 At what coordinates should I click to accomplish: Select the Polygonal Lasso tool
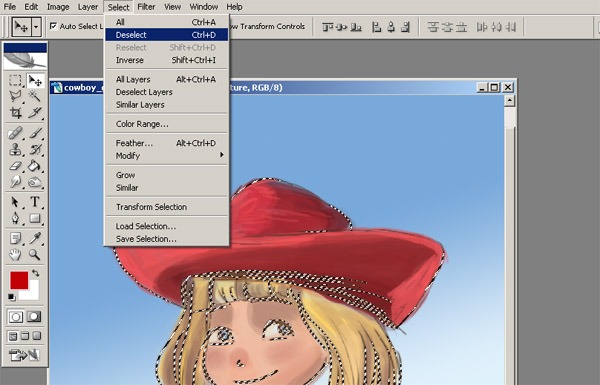15,96
